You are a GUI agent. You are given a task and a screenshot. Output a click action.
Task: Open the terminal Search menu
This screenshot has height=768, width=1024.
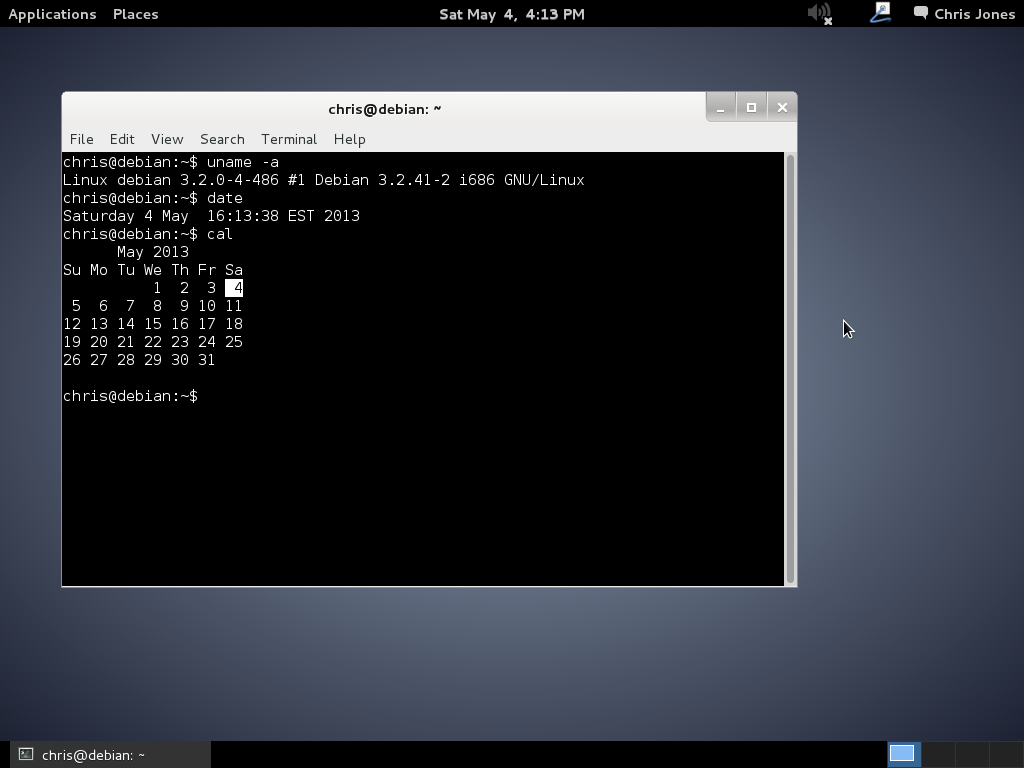pos(222,139)
